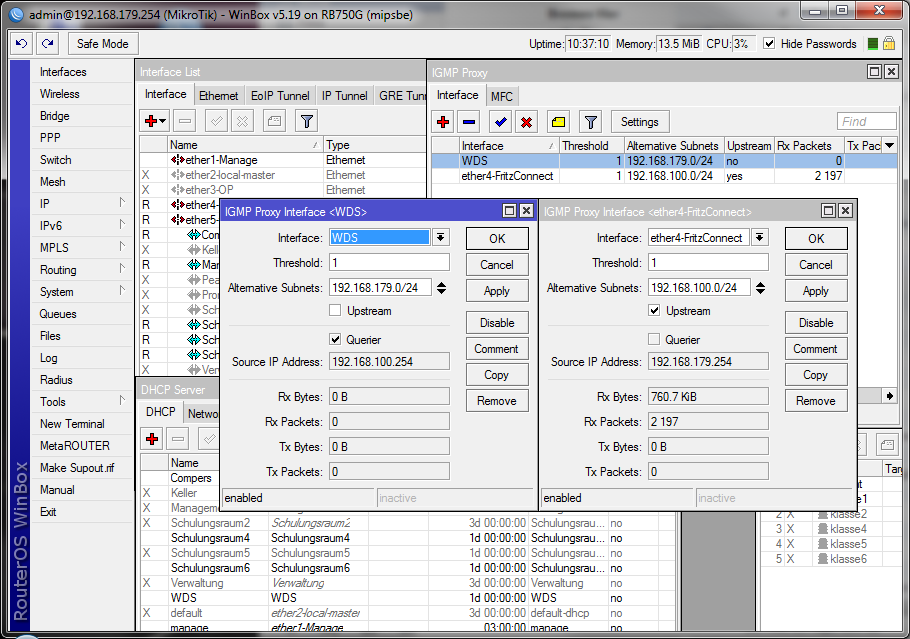Click the Find search field in IGMP Proxy
910x639 pixels.
[x=865, y=122]
